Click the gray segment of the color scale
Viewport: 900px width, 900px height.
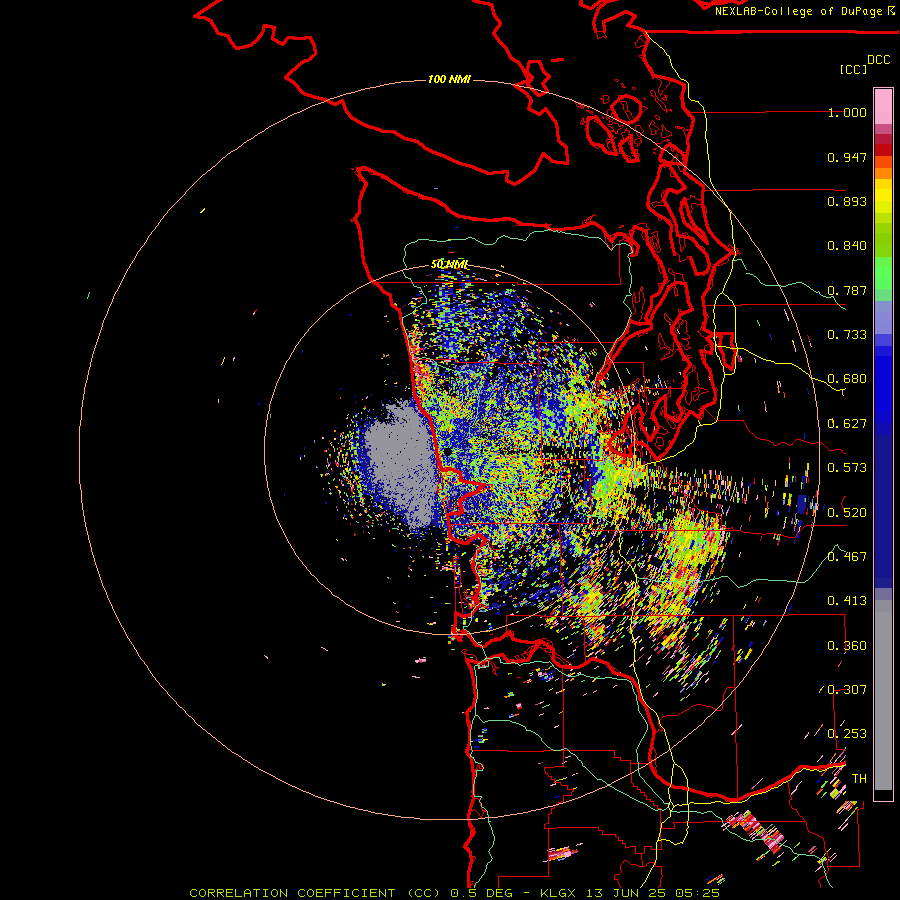(883, 695)
